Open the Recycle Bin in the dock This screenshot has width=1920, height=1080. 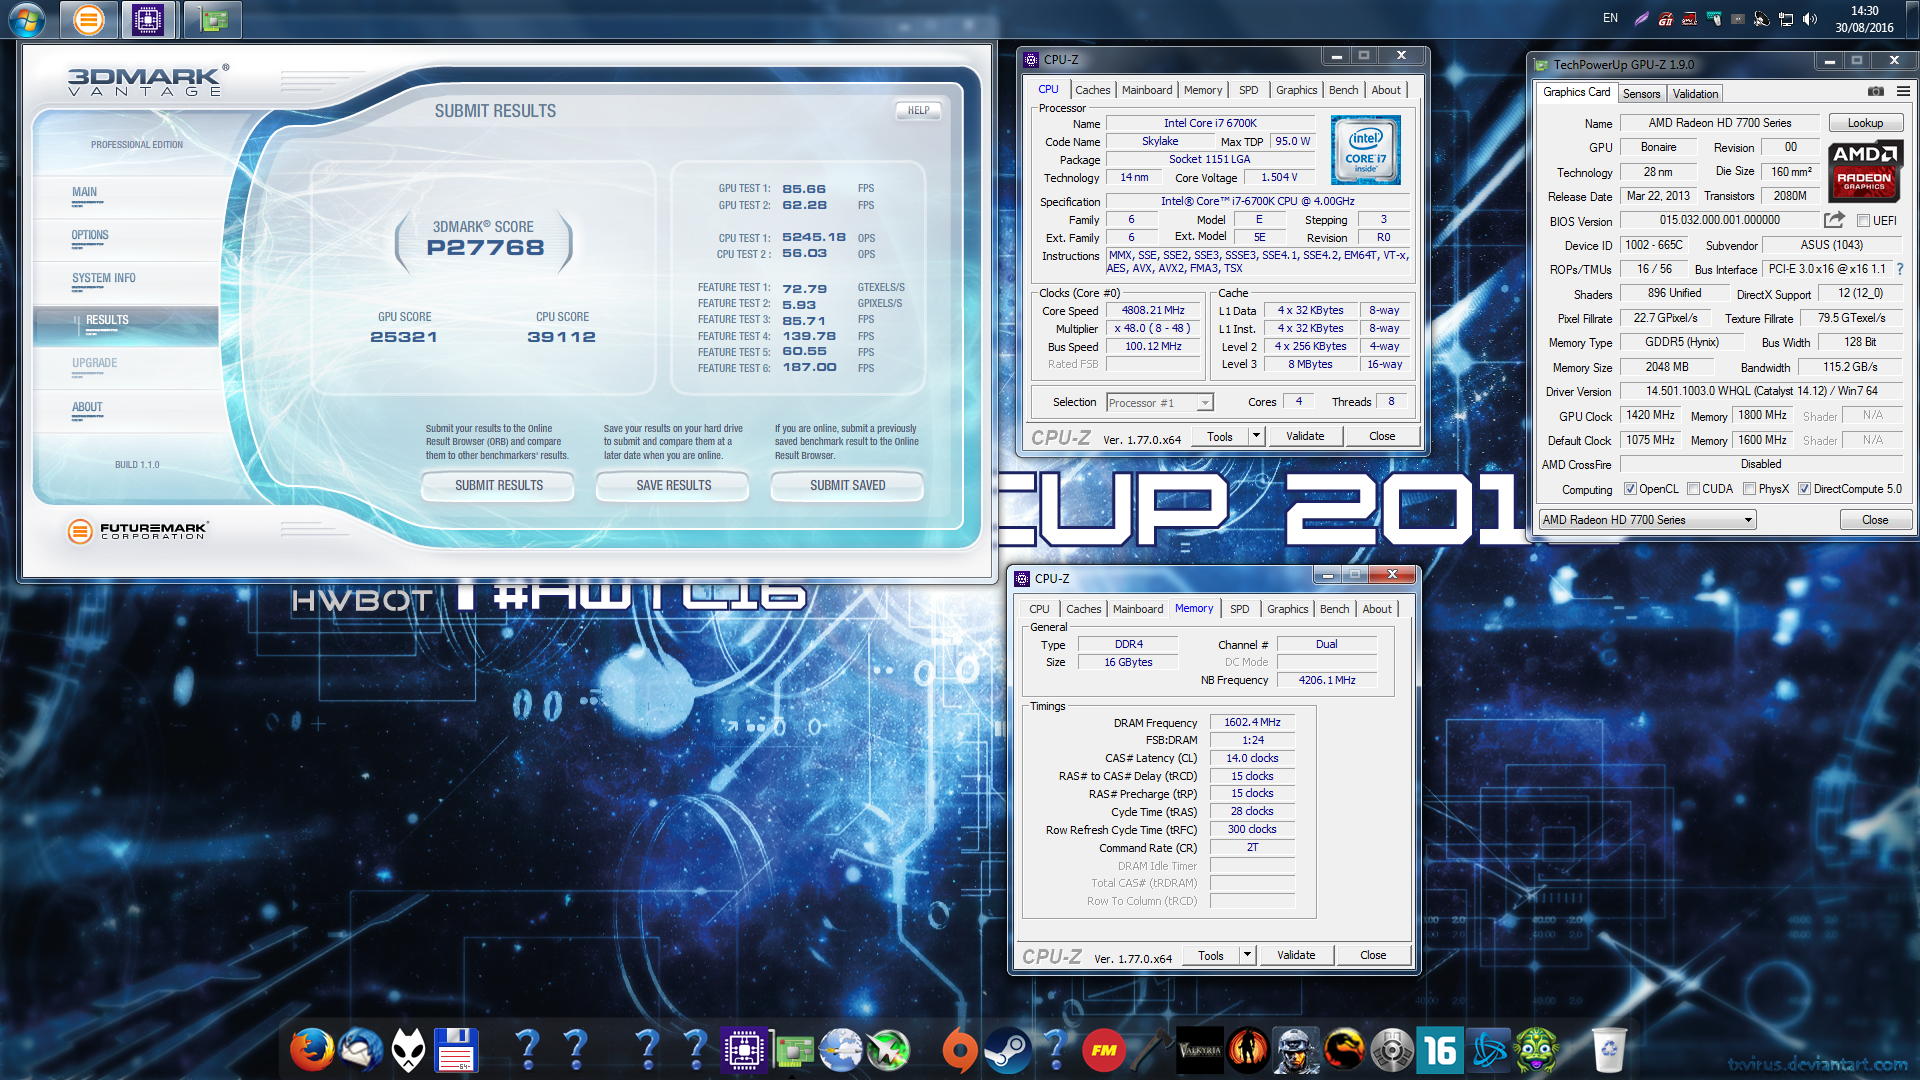pyautogui.click(x=1608, y=1050)
